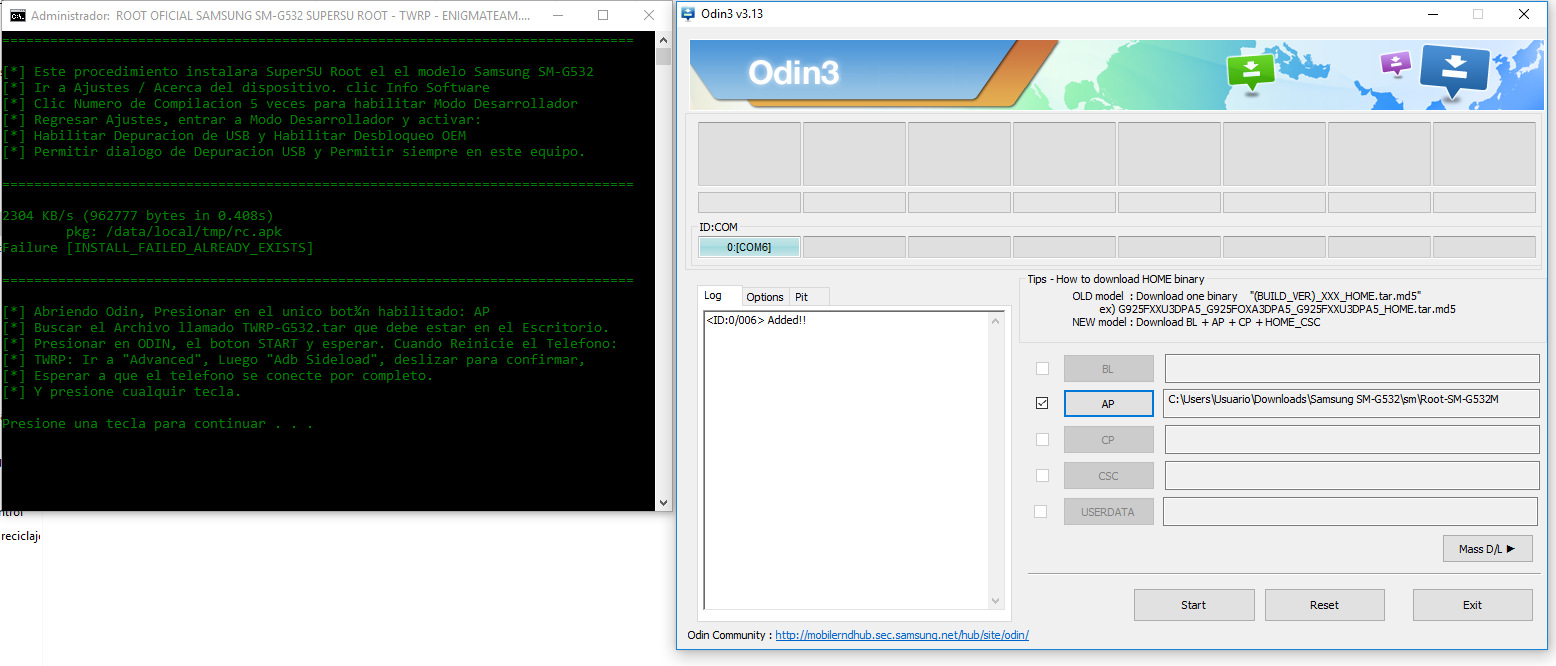Switch to the Options tab
Screen dimensions: 1556x666
tap(765, 297)
